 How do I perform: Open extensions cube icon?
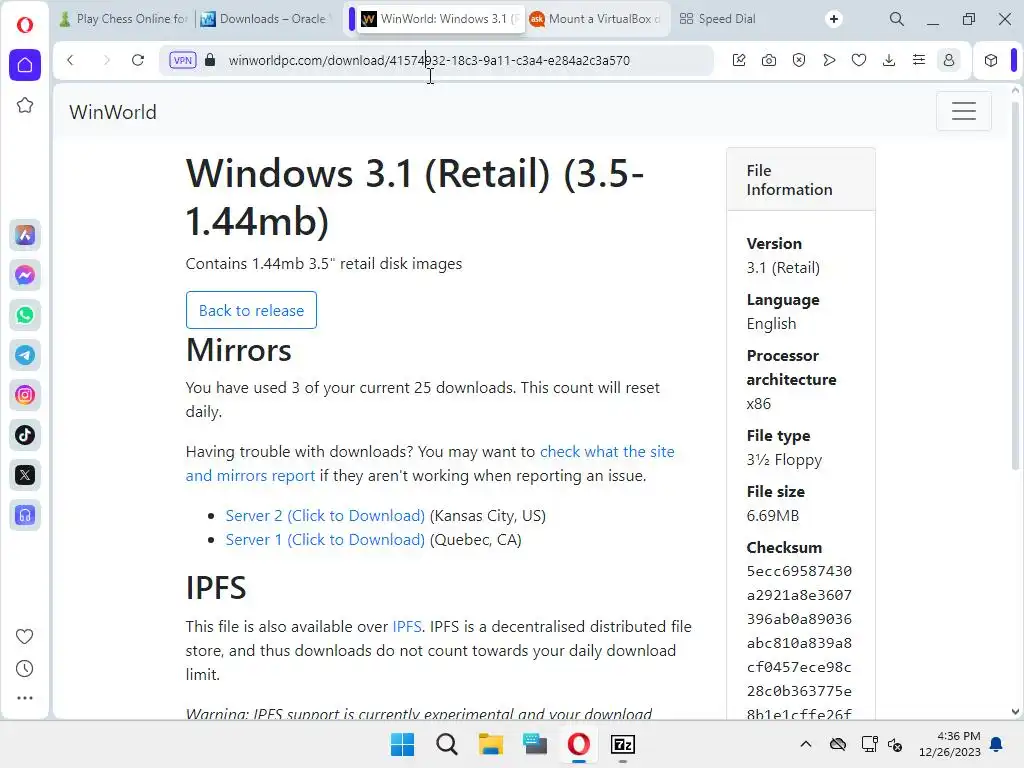991,60
